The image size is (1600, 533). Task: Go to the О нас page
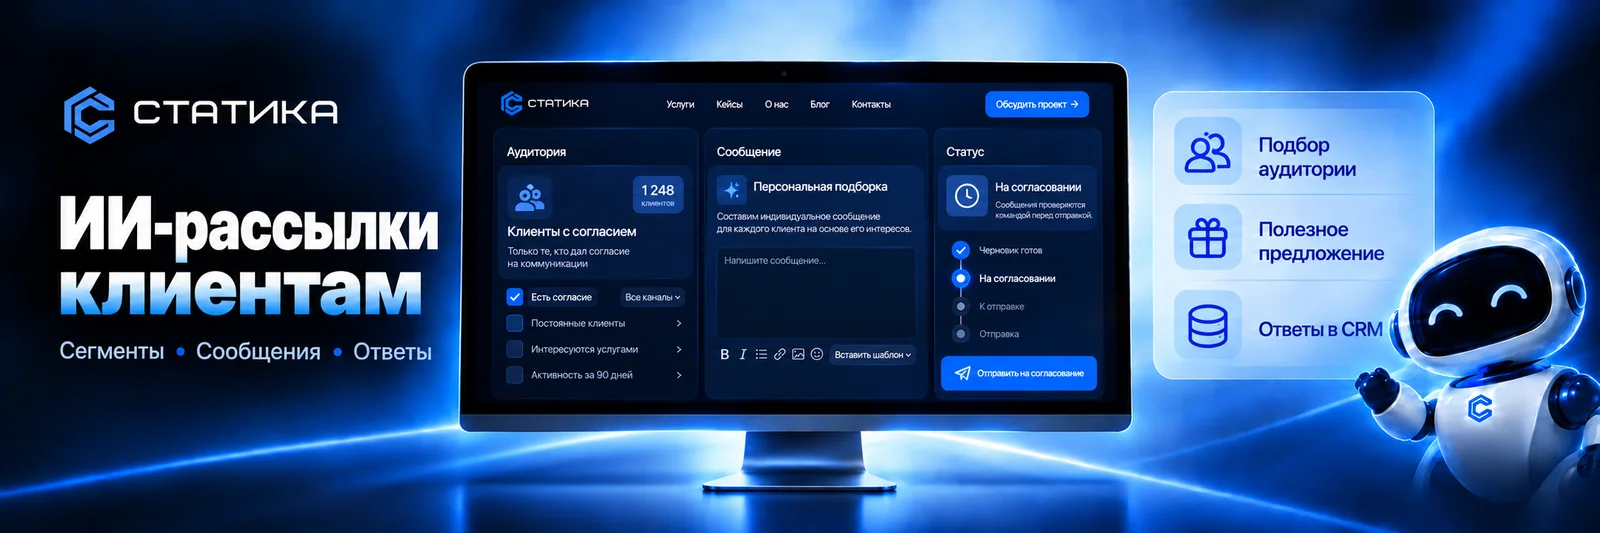click(x=776, y=104)
